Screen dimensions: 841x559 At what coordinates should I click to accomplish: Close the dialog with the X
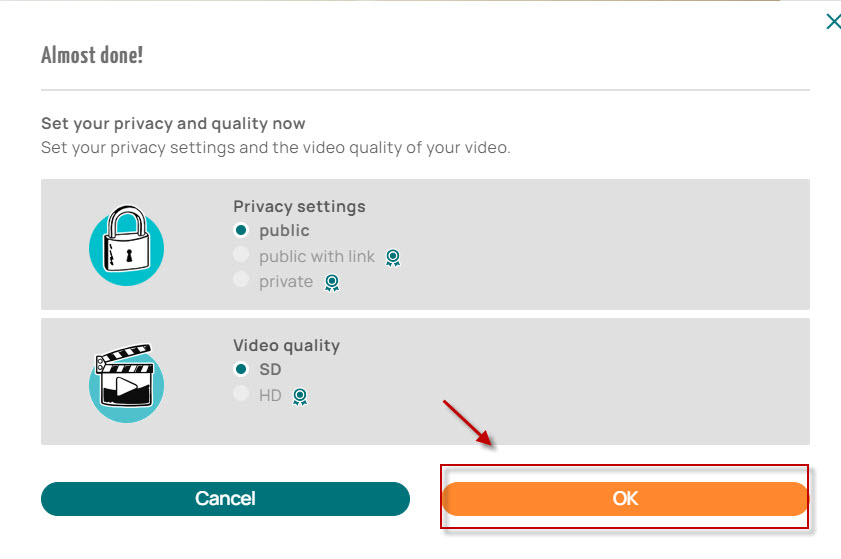click(x=832, y=21)
